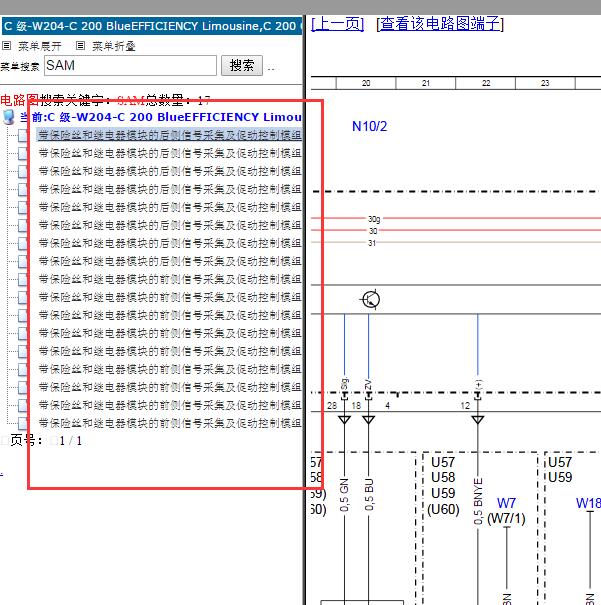The image size is (601, 605).
Task: Click connector pin number 12
Action: pos(465,406)
